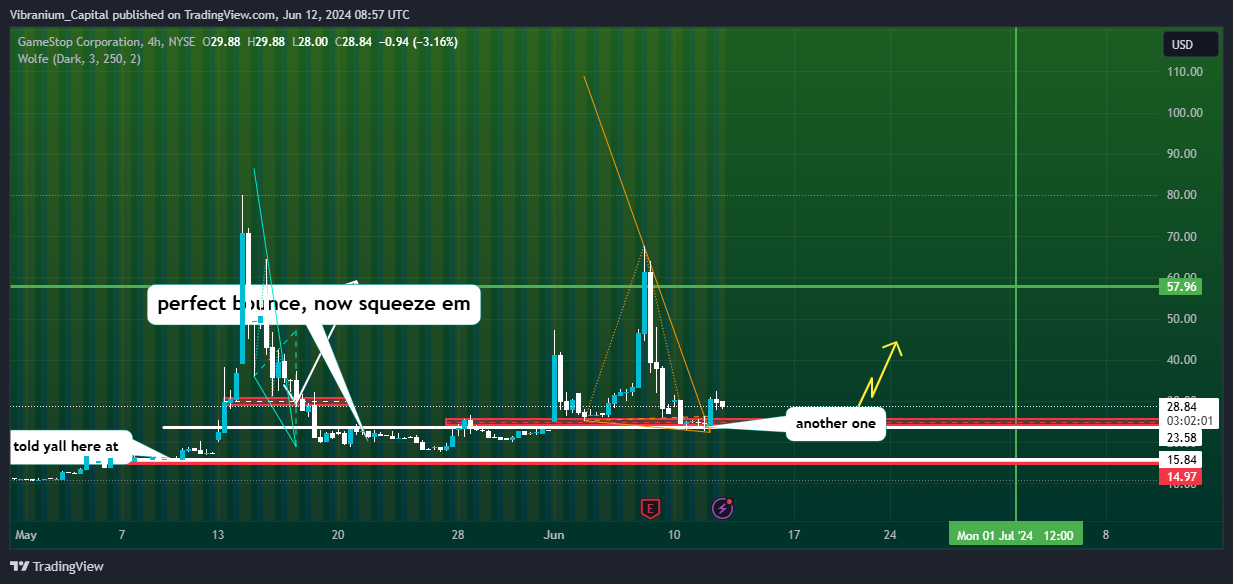Click the 24 date on time axis
The height and width of the screenshot is (584, 1233).
point(890,535)
